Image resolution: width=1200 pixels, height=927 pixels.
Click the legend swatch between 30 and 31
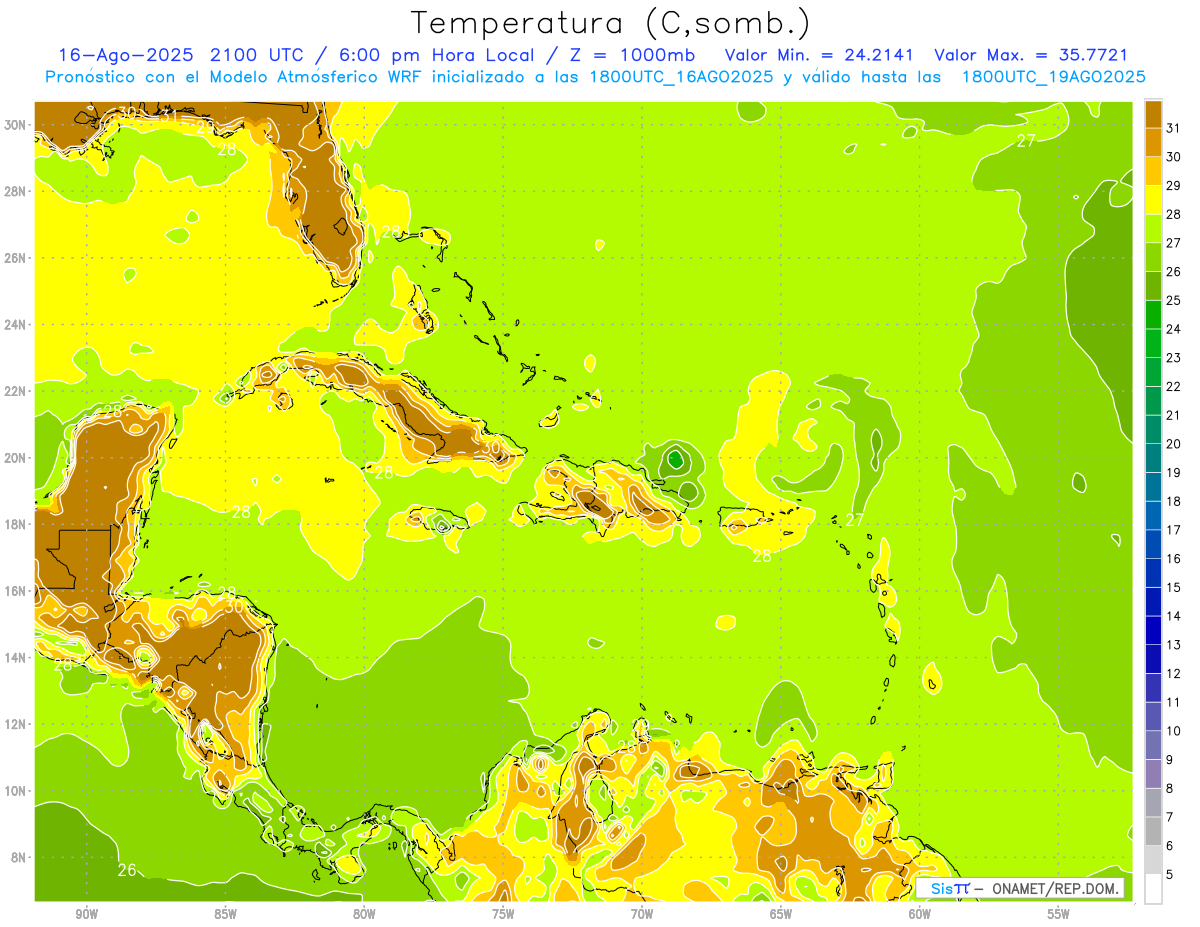(x=1153, y=141)
